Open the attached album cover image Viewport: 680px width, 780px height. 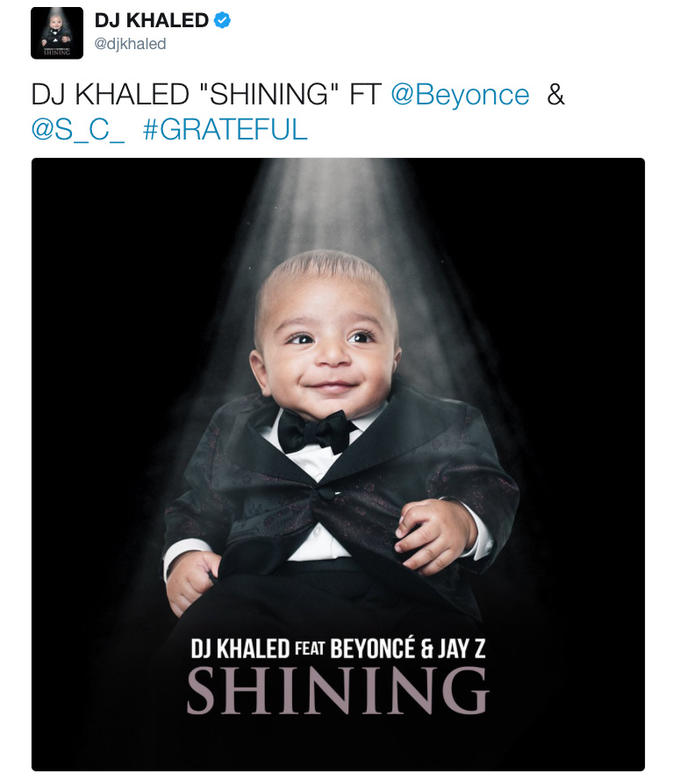[x=338, y=464]
